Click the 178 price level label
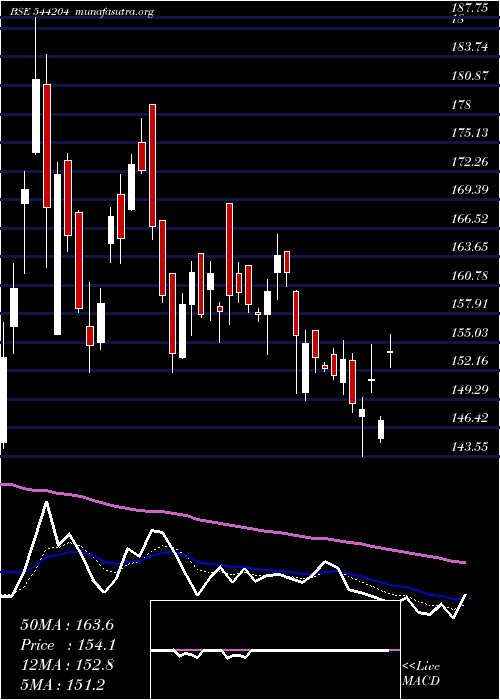This screenshot has height=700, width=500. coord(461,104)
